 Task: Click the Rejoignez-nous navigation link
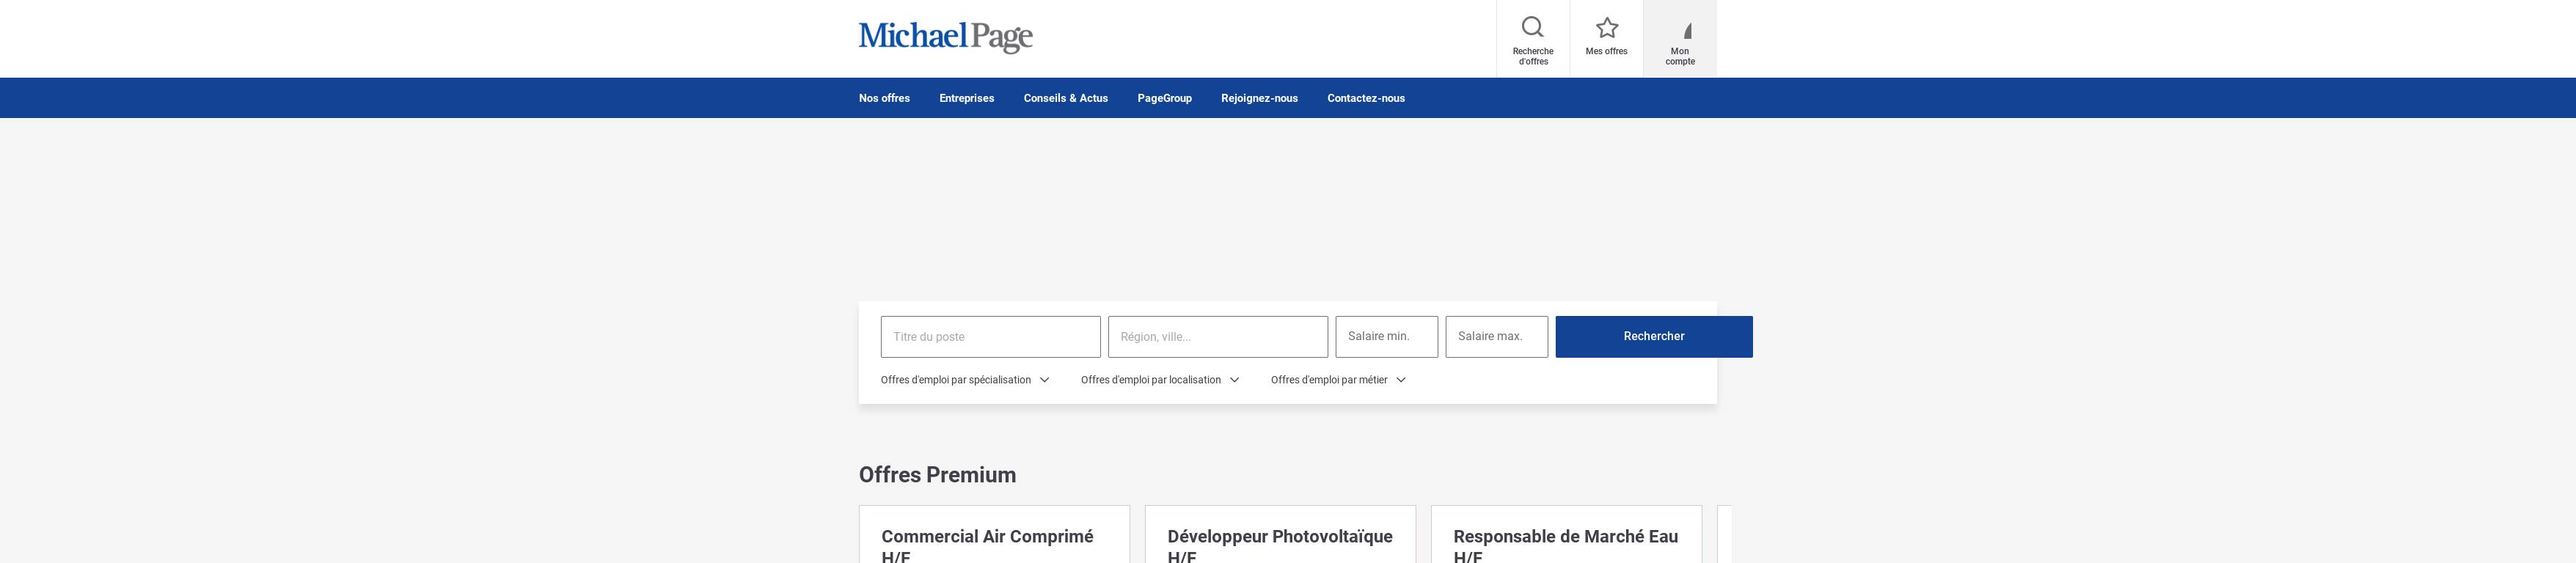[x=1259, y=98]
